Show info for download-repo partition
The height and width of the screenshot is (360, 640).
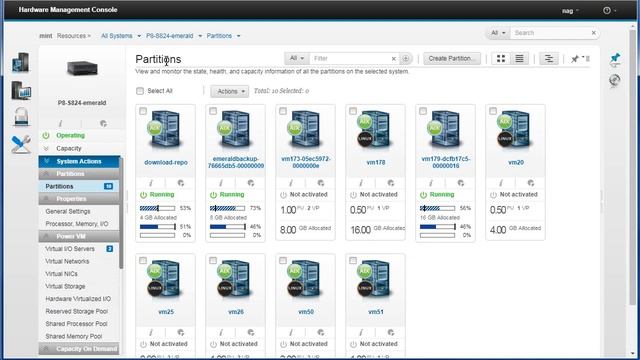click(151, 183)
